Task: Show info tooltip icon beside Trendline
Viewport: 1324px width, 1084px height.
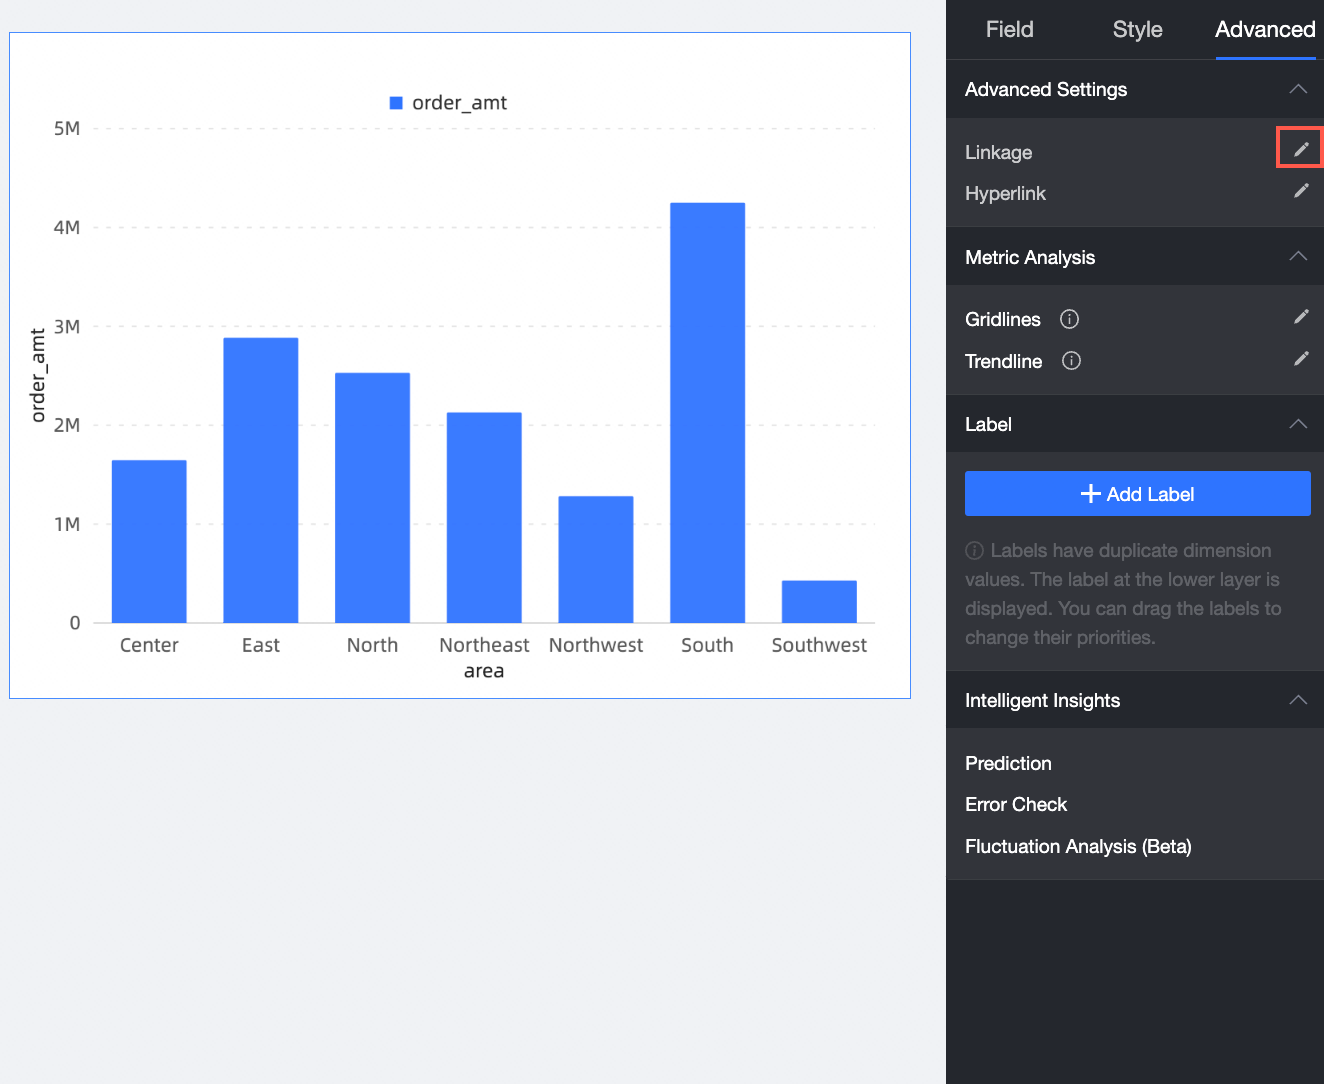Action: tap(1071, 361)
